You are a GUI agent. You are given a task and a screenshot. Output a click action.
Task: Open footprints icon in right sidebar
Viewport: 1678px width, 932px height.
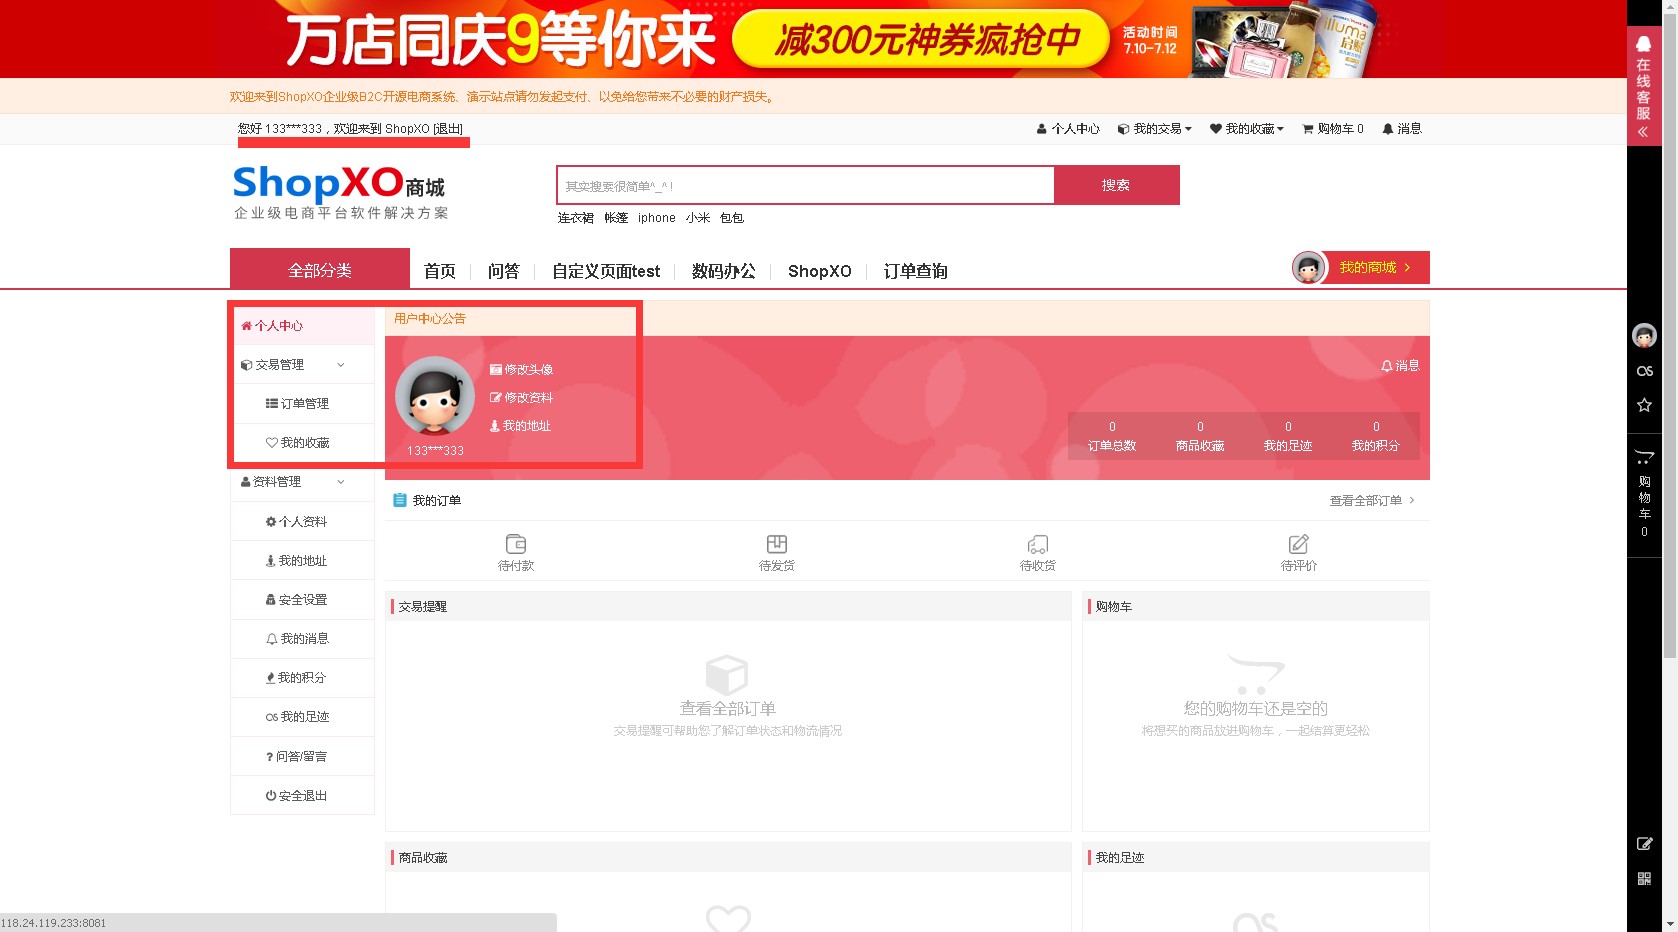coord(1644,371)
